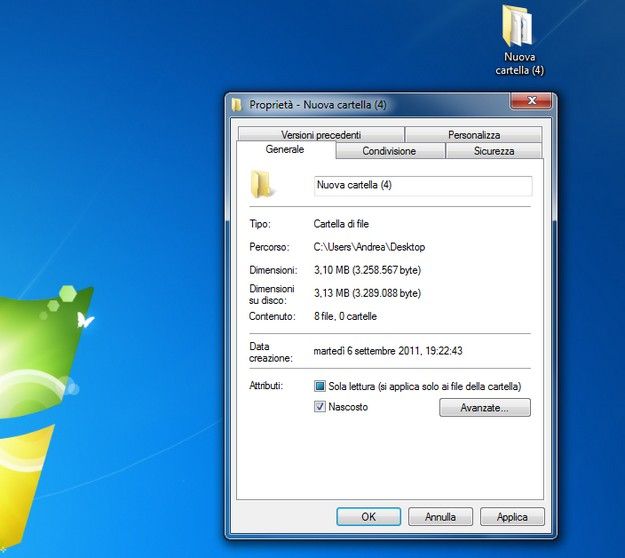This screenshot has height=558, width=625.
Task: Click the size value 3,10 MB (3.258.567 byte)
Action: [367, 270]
